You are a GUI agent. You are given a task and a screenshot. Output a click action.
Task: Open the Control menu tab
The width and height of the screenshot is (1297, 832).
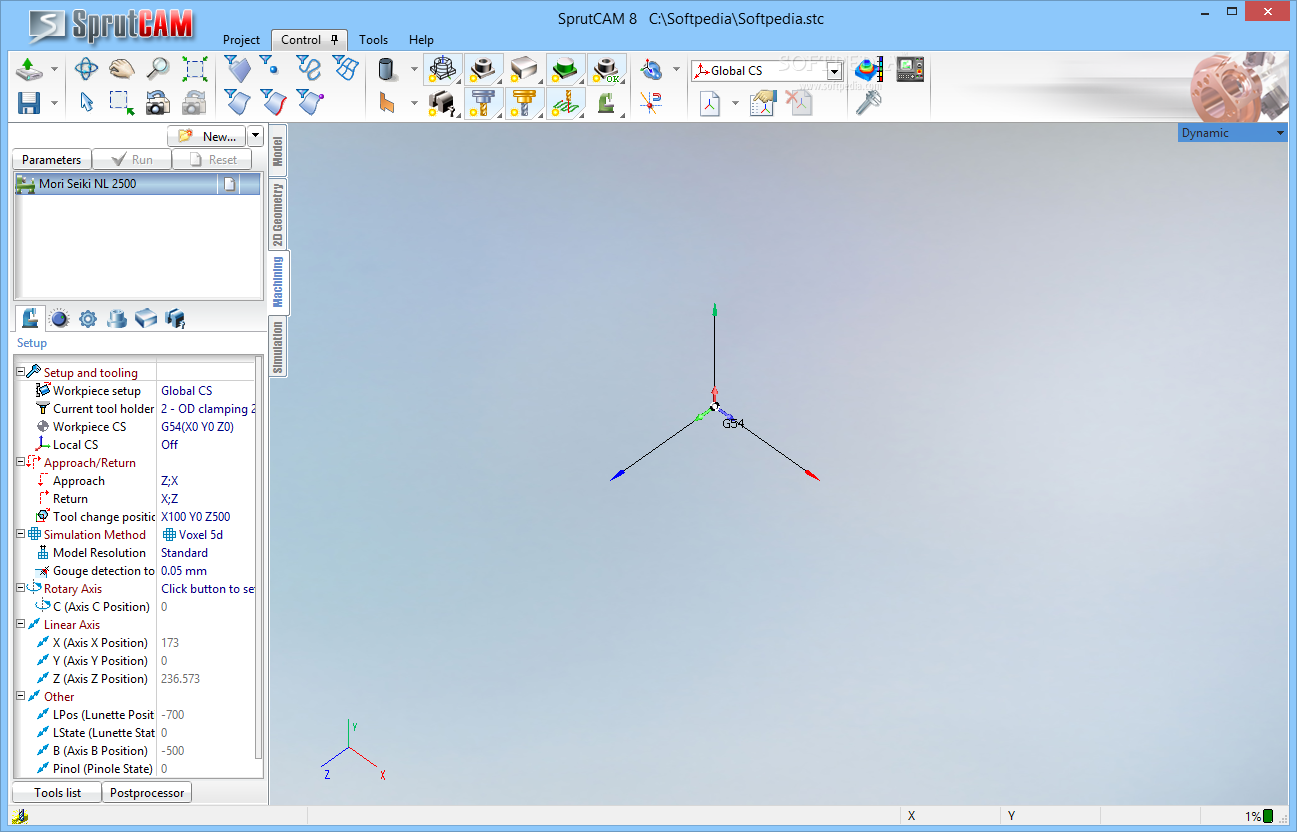[x=309, y=40]
